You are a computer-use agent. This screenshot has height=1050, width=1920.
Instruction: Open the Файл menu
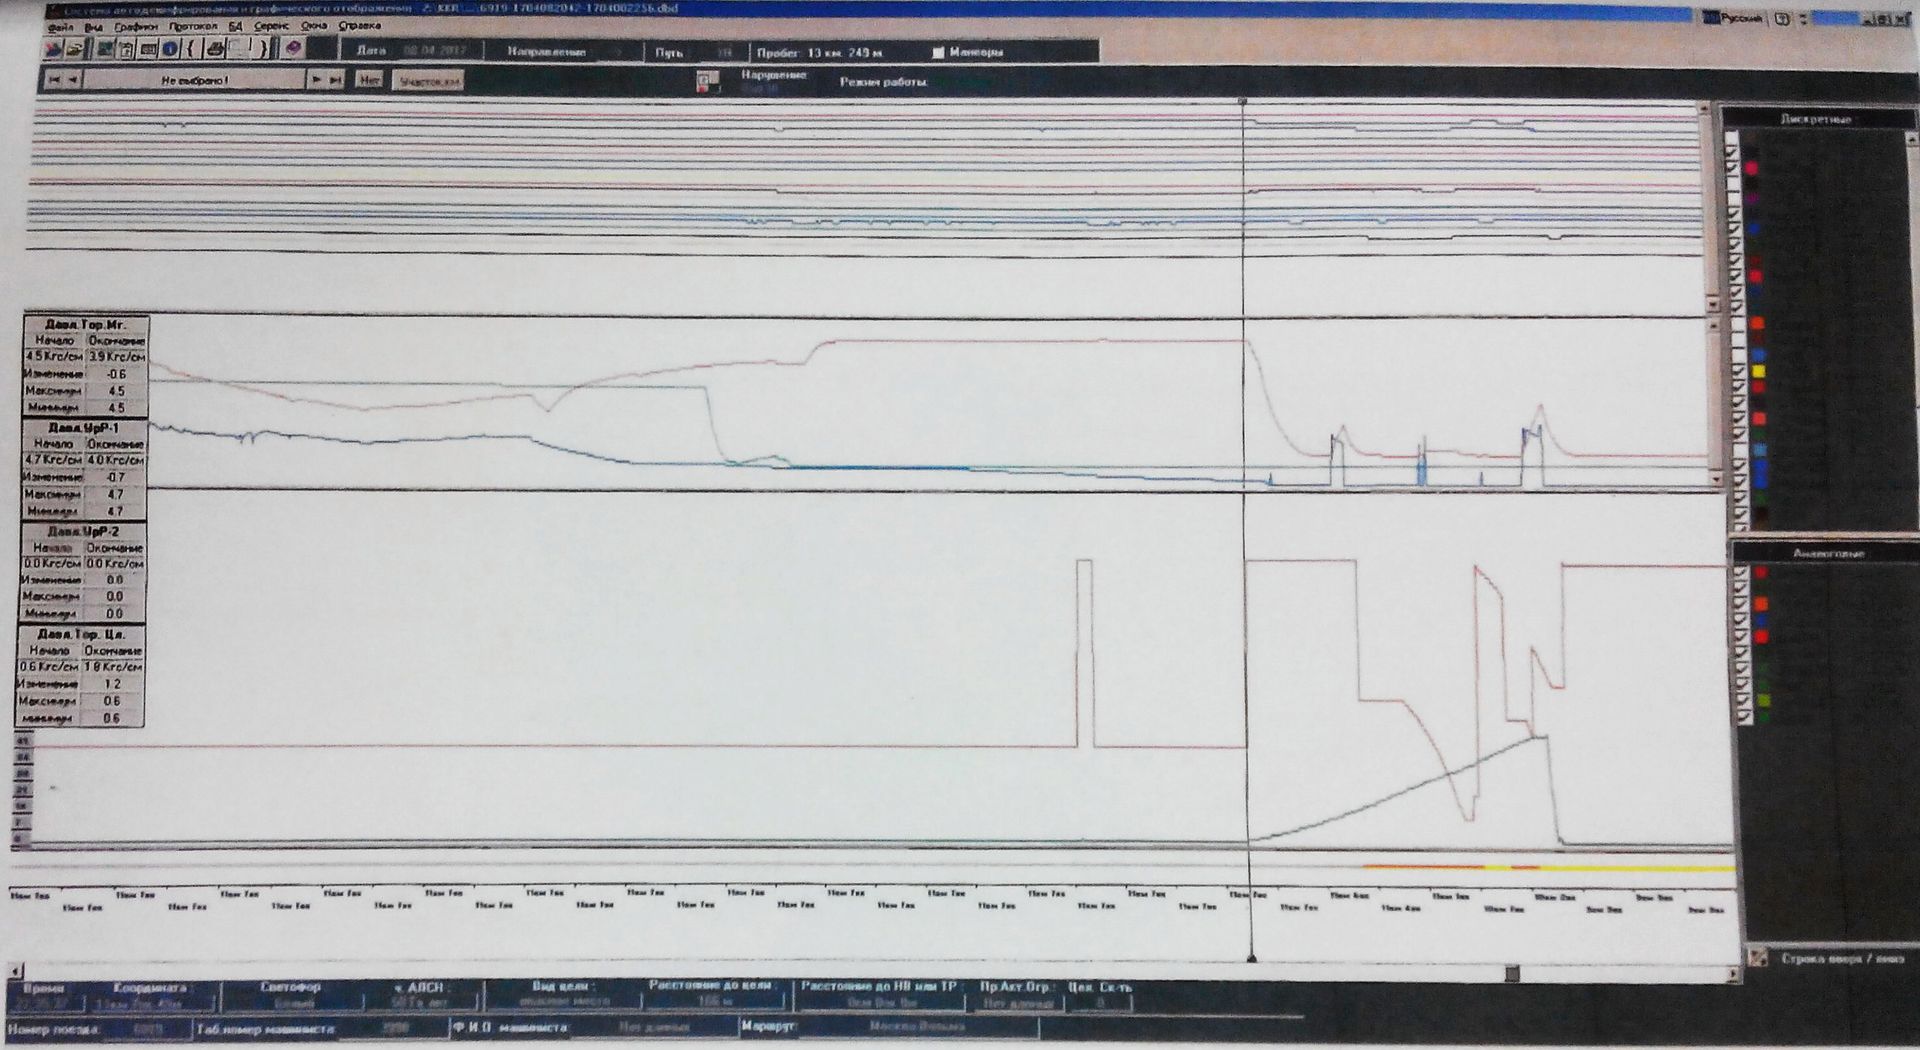59,27
